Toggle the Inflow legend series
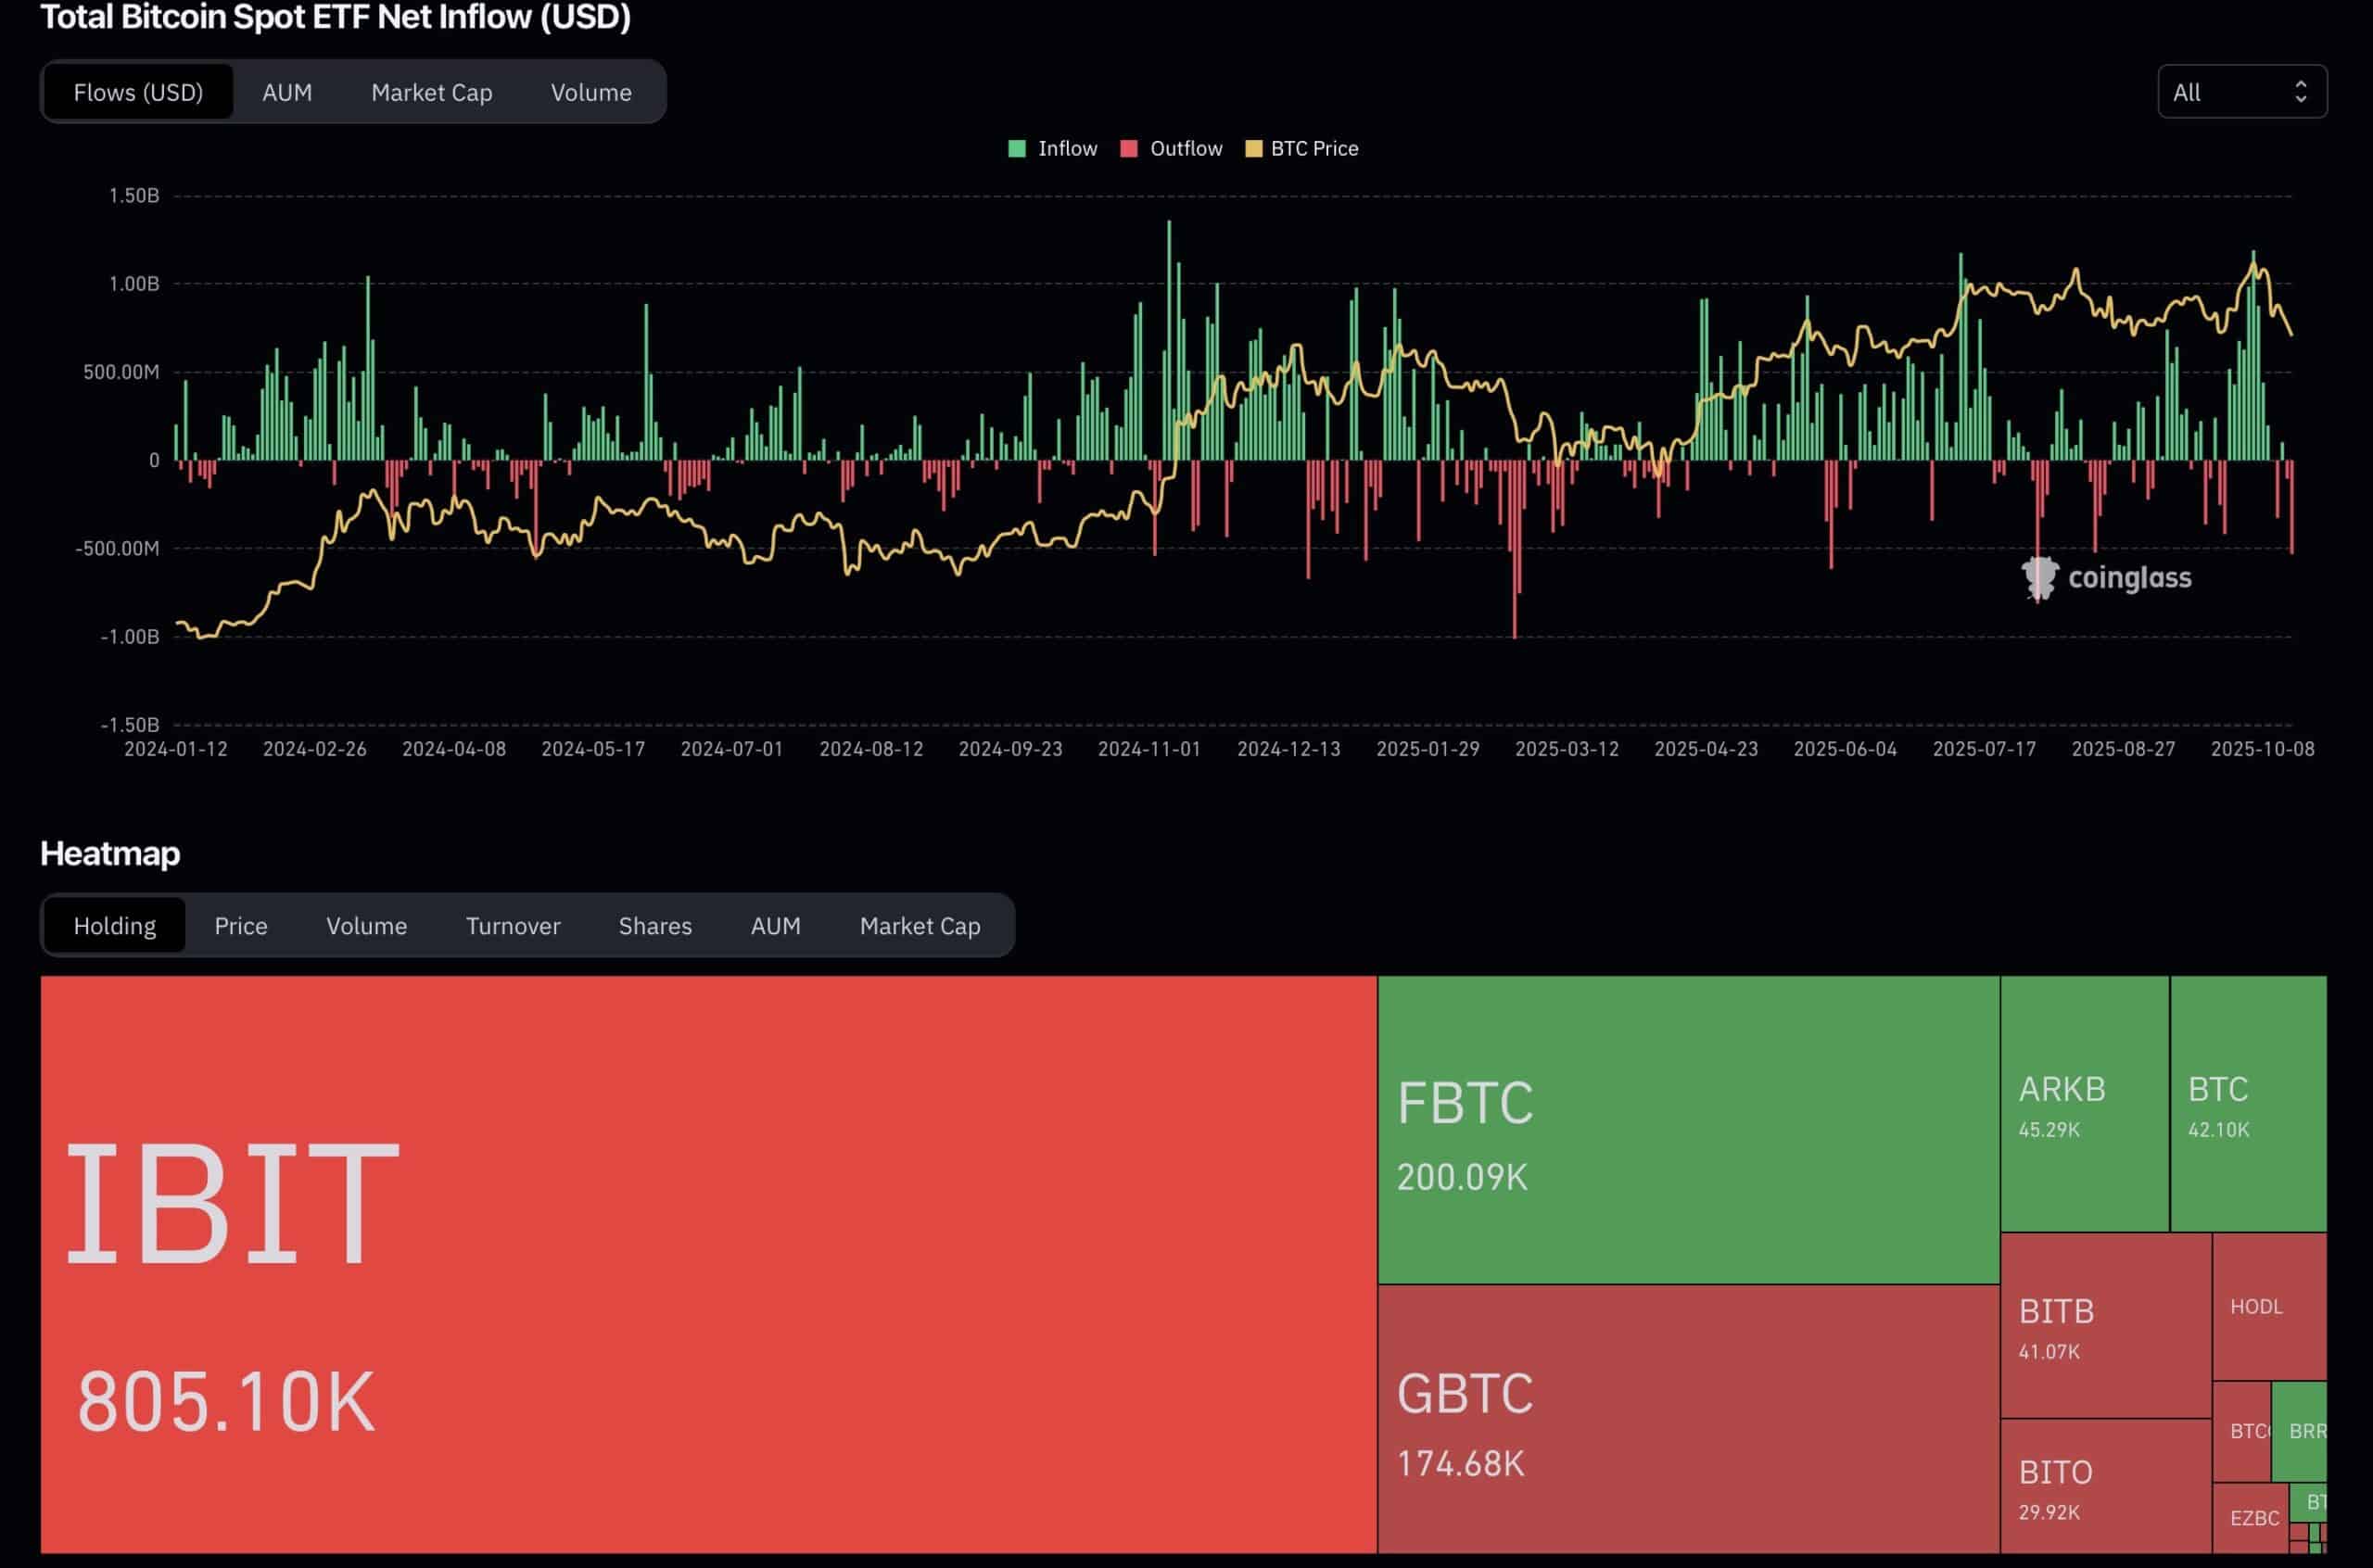Viewport: 2373px width, 1568px height. [1066, 149]
